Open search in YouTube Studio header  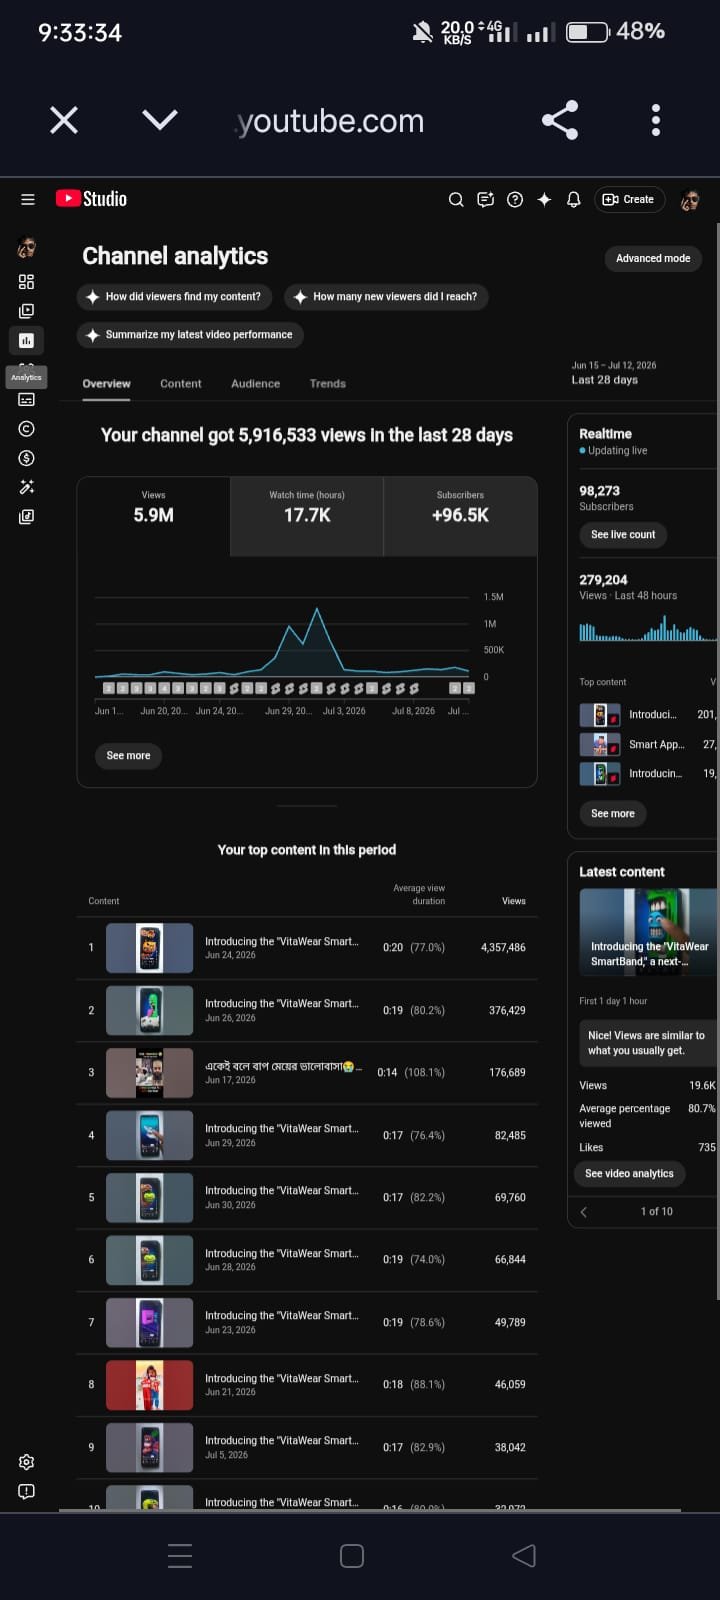click(x=456, y=199)
